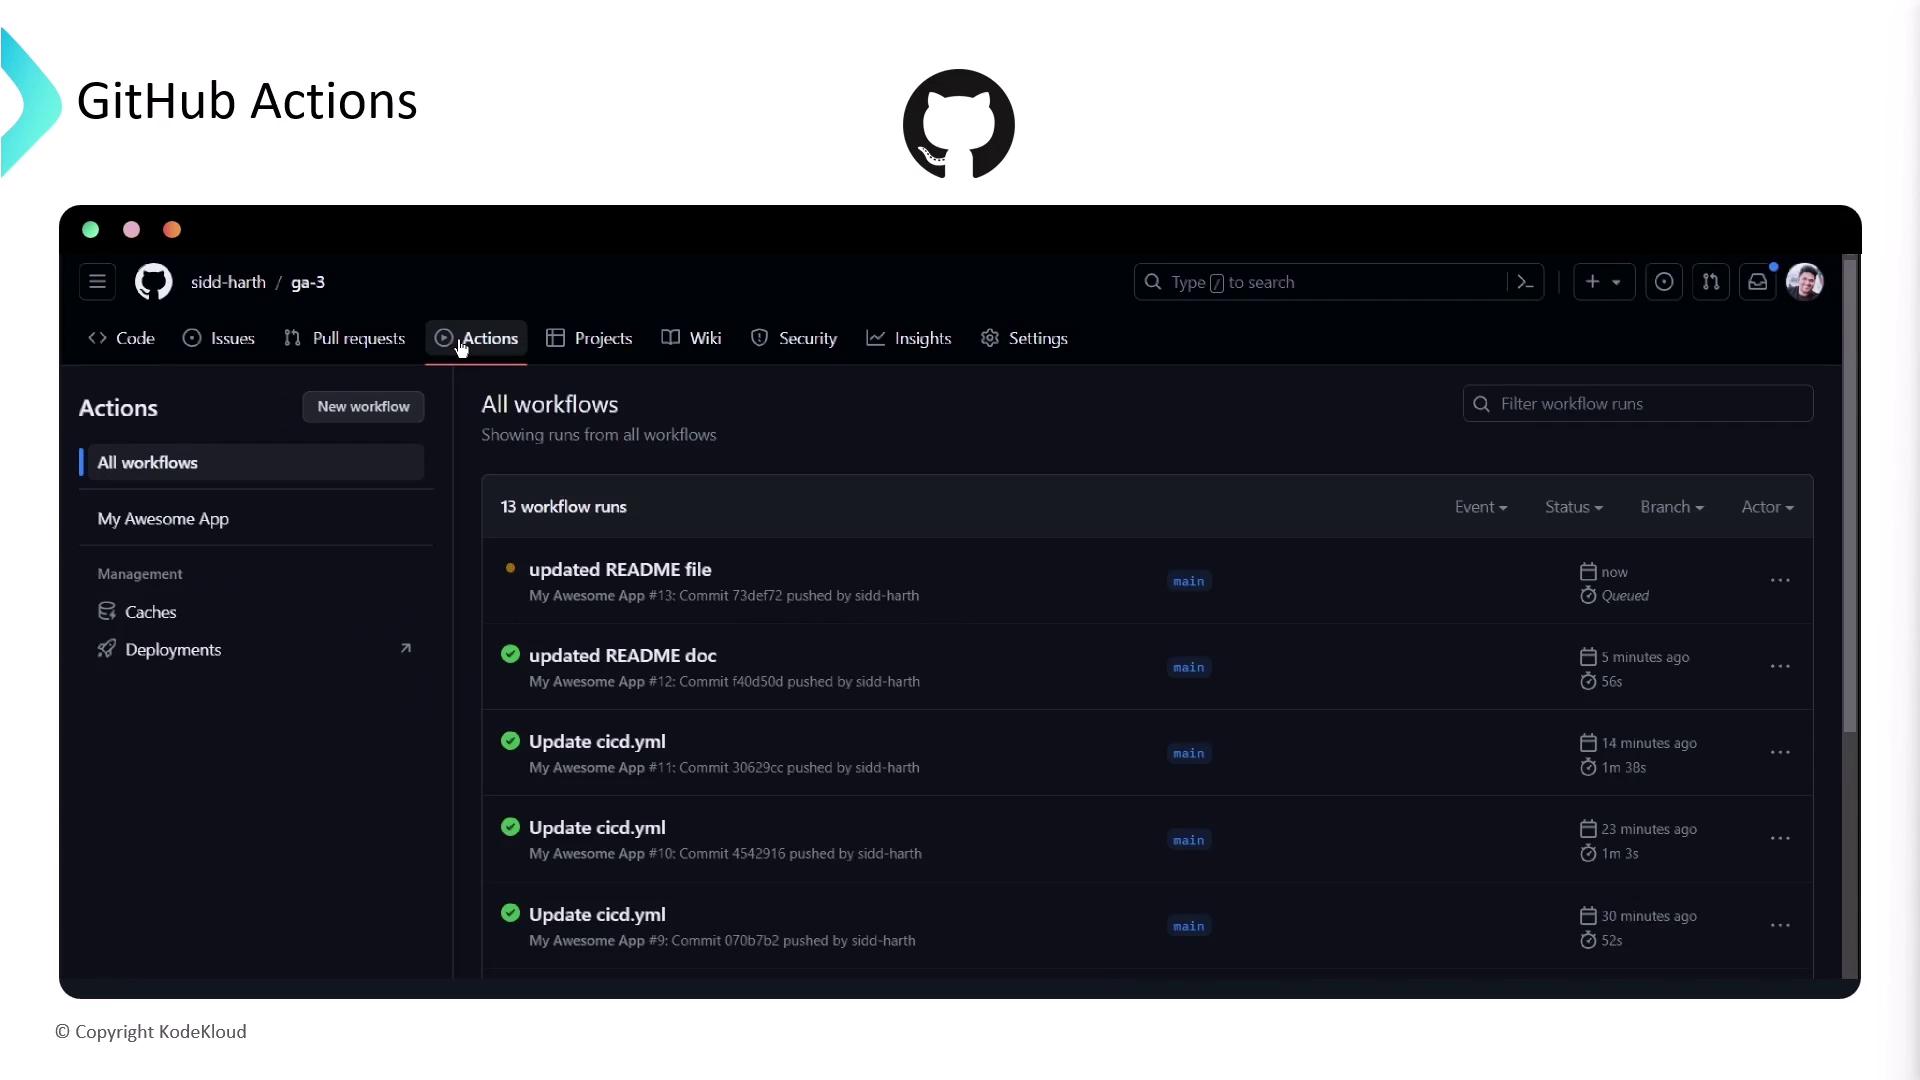Open three-dot menu for updated README doc run

pos(1780,667)
